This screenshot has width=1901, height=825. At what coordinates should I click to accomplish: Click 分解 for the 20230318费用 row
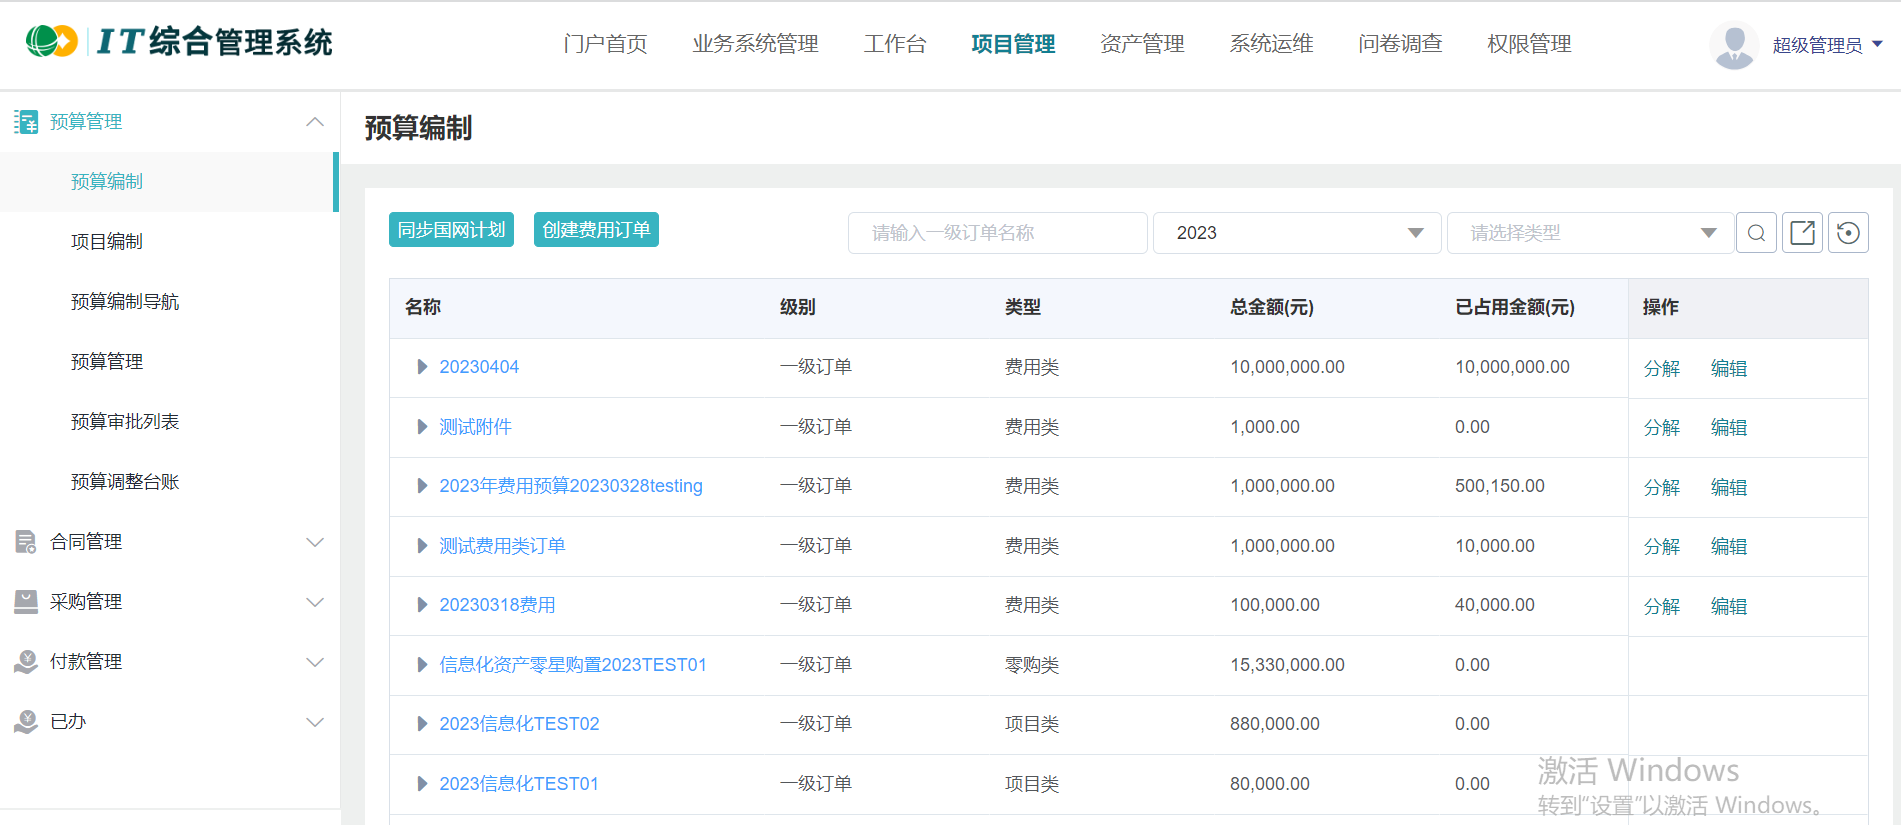point(1661,606)
